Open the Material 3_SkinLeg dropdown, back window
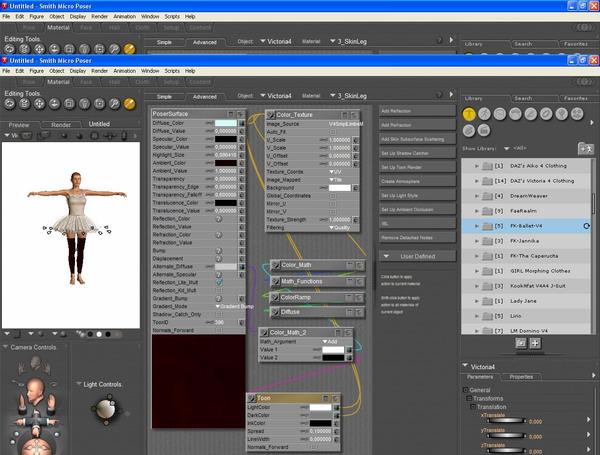Screen dimensions: 600x455 tap(349, 41)
